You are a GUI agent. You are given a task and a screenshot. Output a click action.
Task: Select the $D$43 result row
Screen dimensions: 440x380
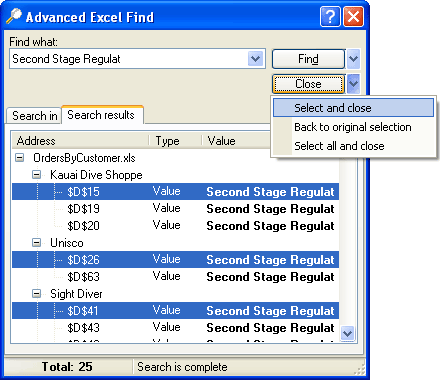pos(176,328)
